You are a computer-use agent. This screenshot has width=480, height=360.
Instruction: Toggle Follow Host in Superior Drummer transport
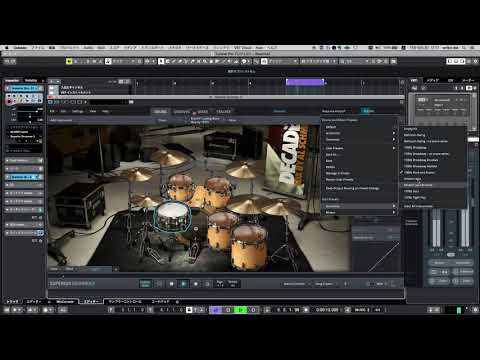coord(145,284)
